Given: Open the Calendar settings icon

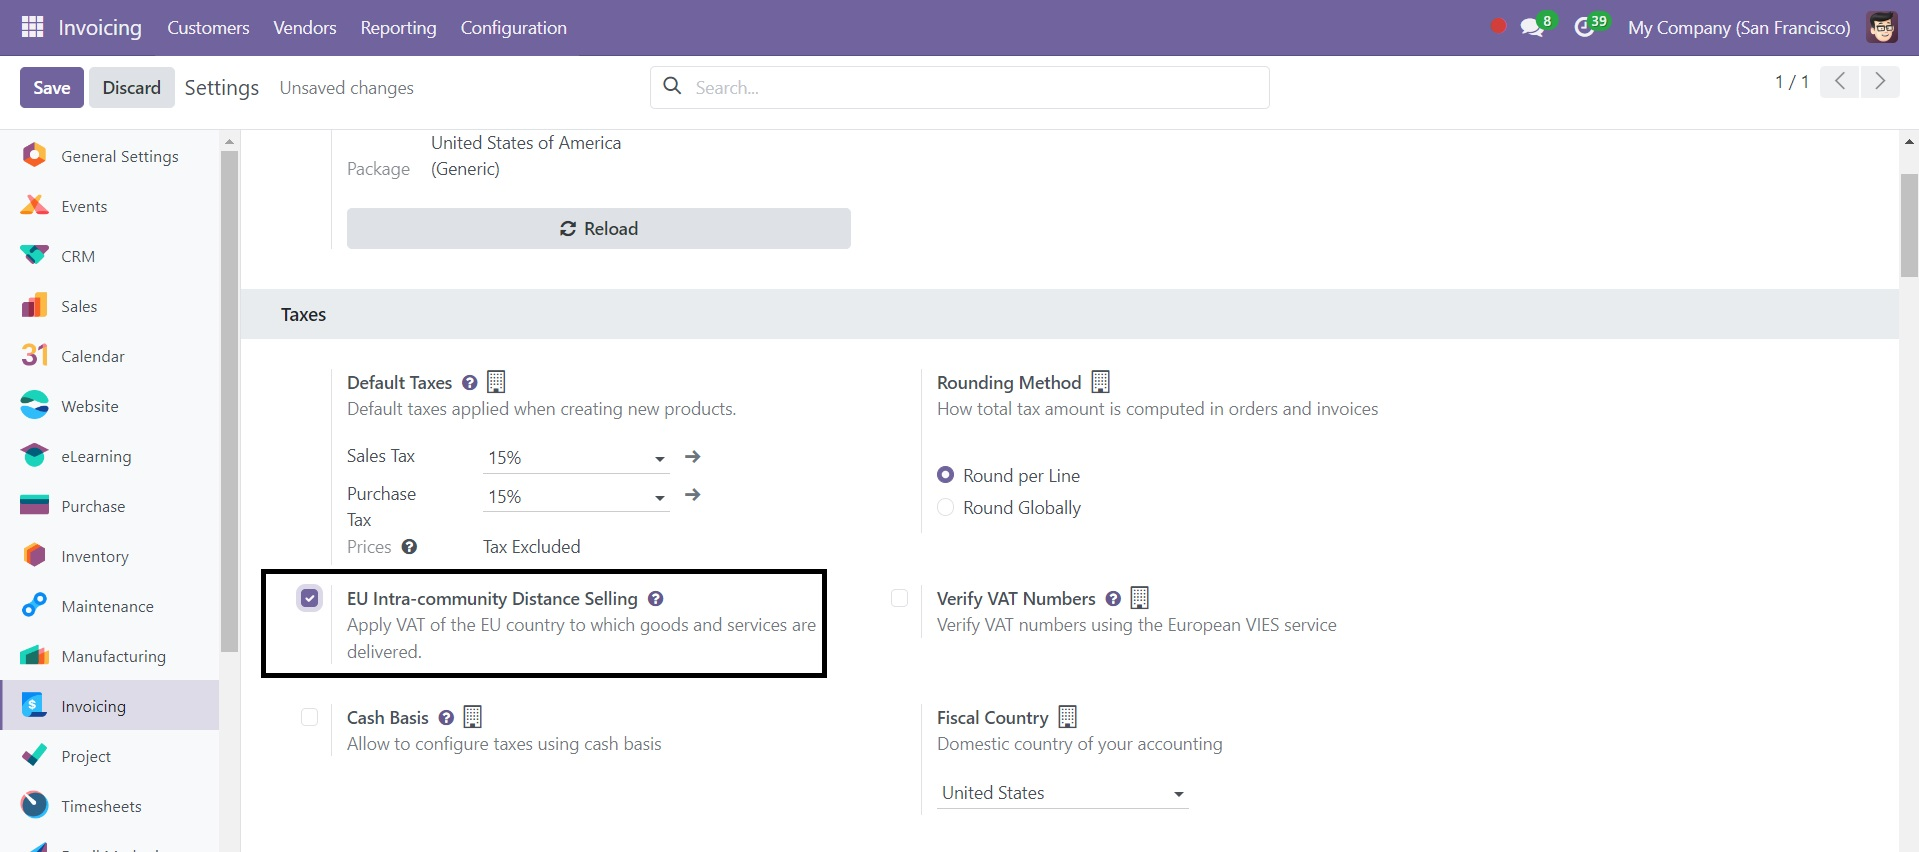Looking at the screenshot, I should coord(34,355).
